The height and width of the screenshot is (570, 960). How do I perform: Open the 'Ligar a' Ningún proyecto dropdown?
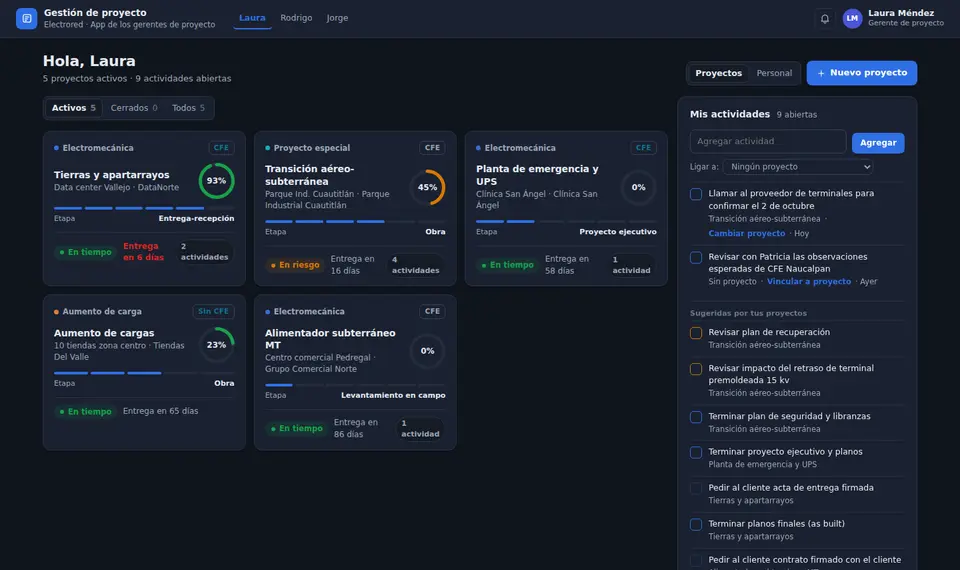click(x=798, y=167)
